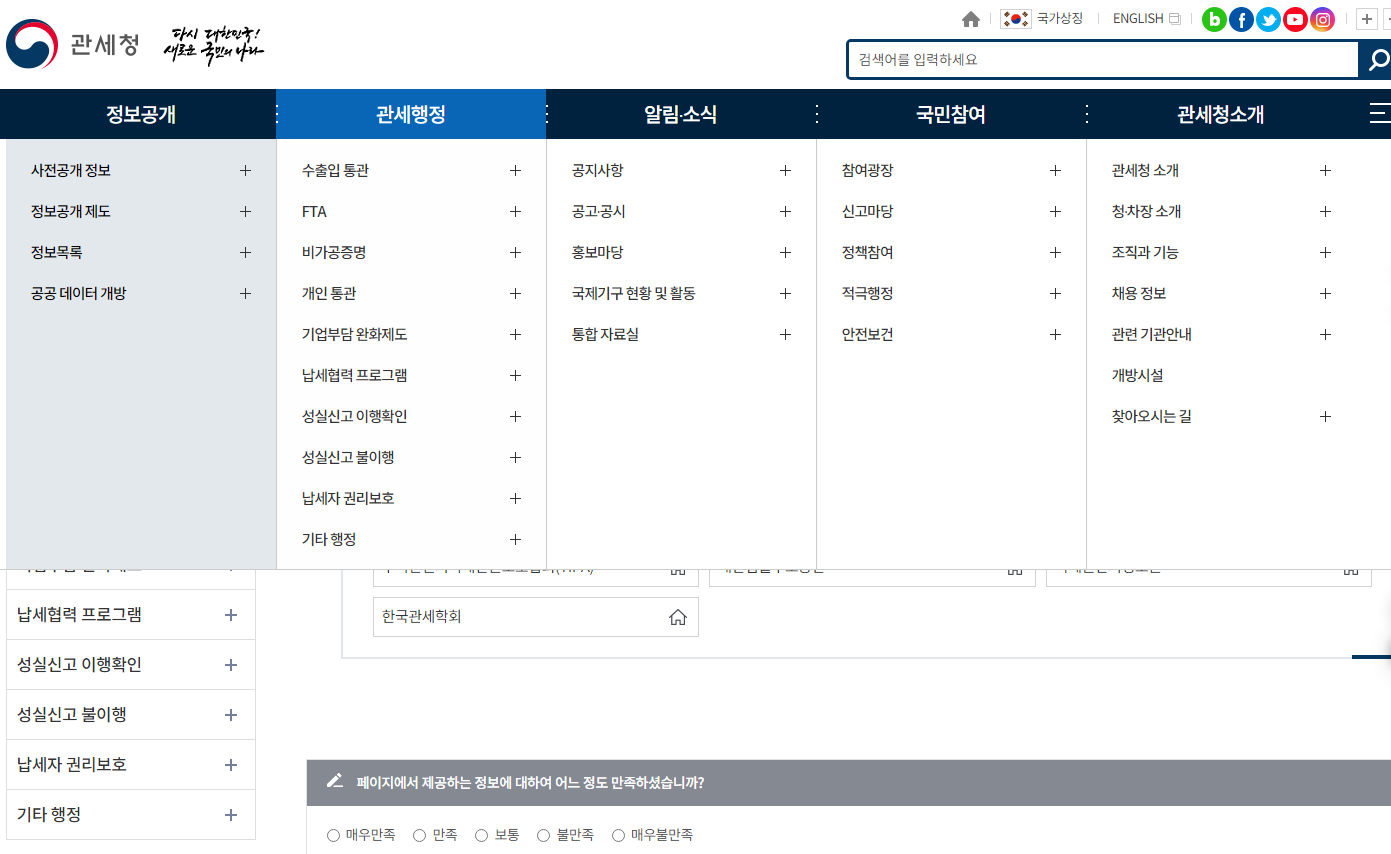Viewport: 1391px width, 854px height.
Task: Open the 관세청소개 menu tab
Action: [x=1221, y=113]
